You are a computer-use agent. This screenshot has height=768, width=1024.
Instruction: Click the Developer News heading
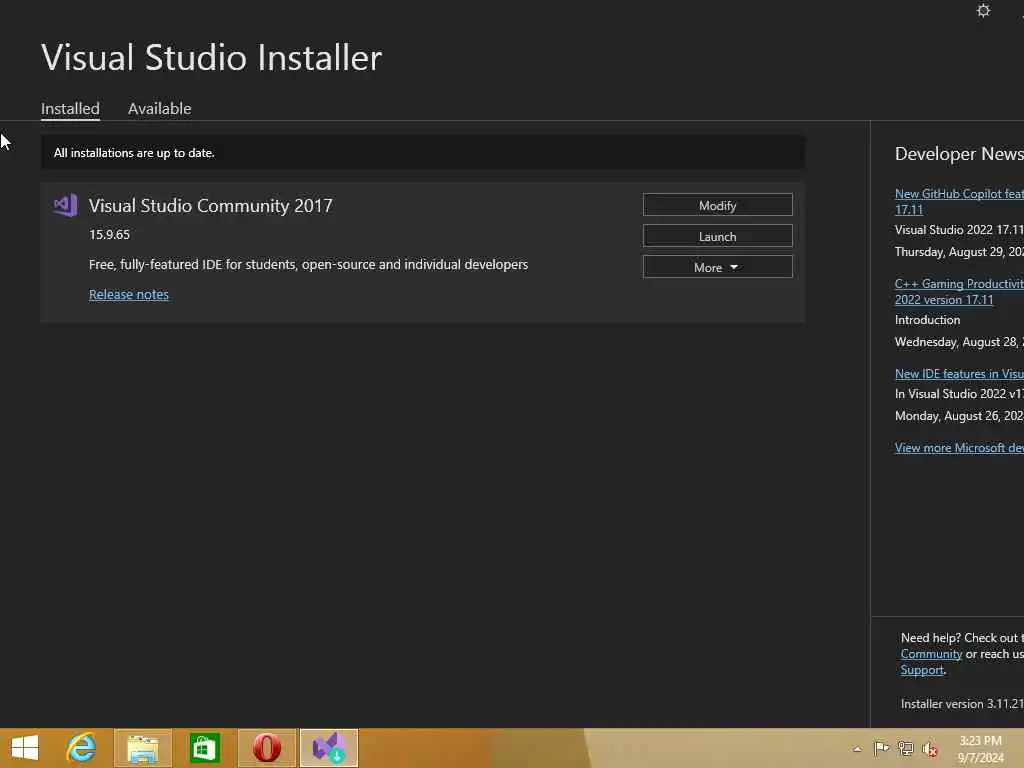[959, 153]
